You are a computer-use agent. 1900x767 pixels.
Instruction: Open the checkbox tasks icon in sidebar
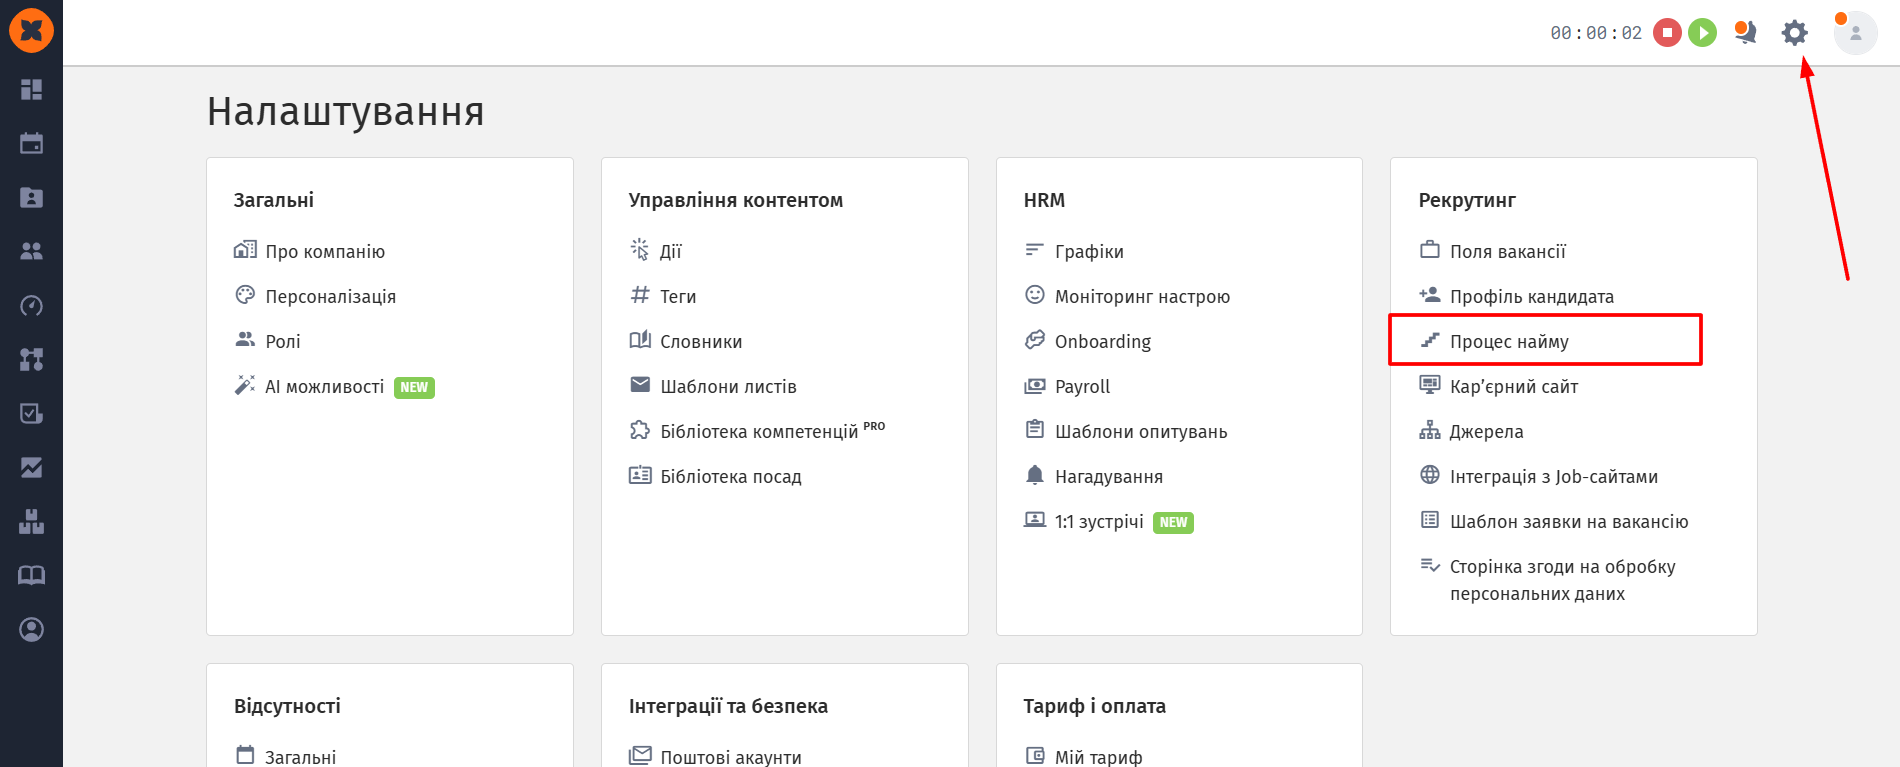pyautogui.click(x=31, y=413)
